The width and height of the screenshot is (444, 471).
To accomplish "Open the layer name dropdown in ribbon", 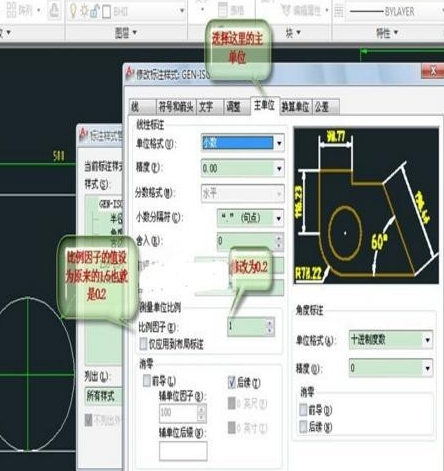I will coord(182,11).
